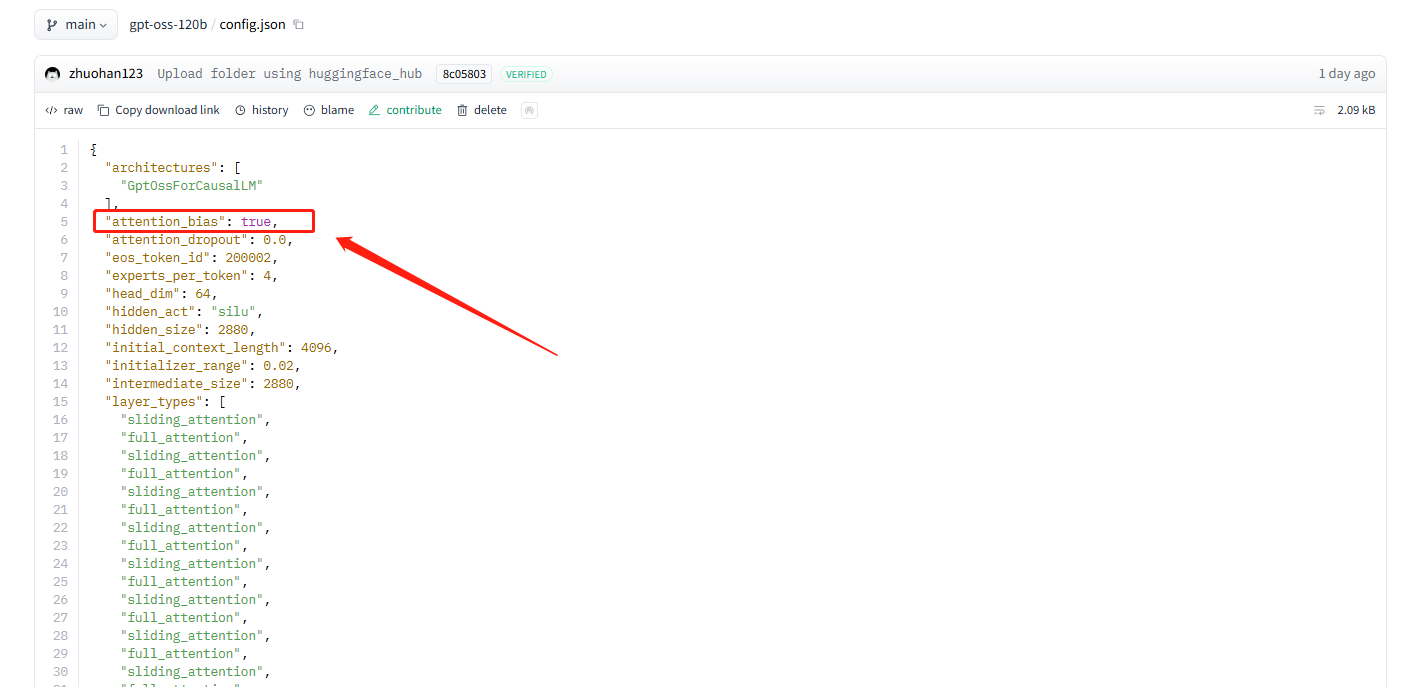Open the main branch dropdown
1416x687 pixels.
76,24
